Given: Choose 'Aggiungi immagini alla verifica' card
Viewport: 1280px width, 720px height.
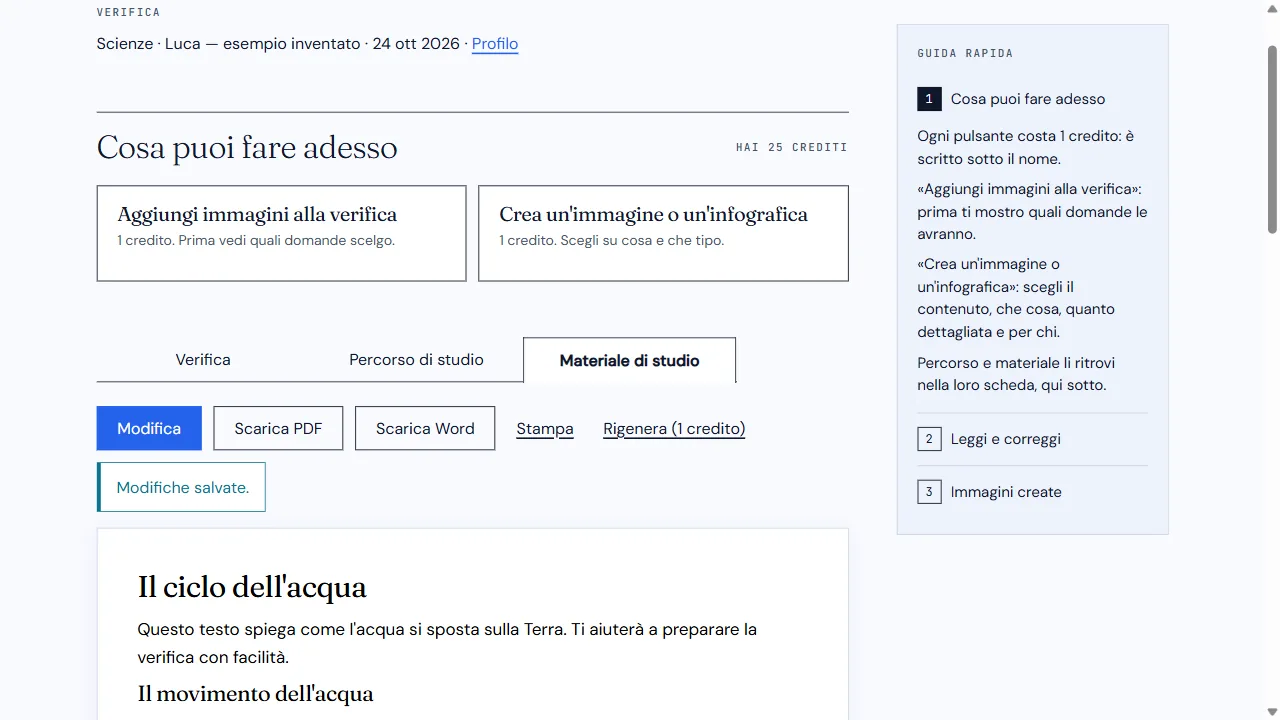Looking at the screenshot, I should 281,233.
